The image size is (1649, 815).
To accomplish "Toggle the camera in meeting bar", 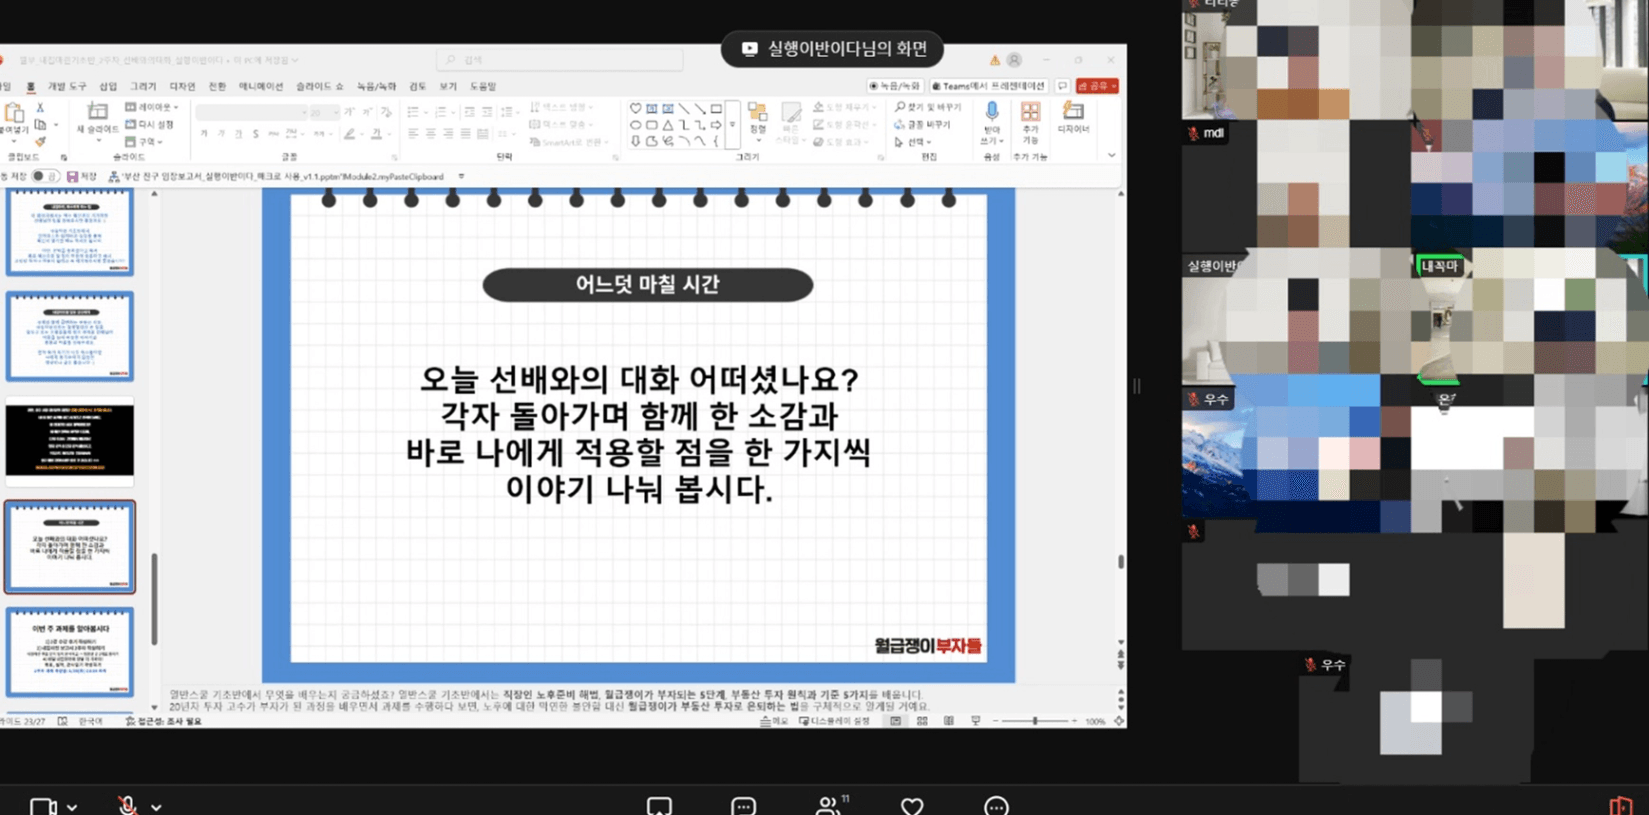I will (x=42, y=805).
